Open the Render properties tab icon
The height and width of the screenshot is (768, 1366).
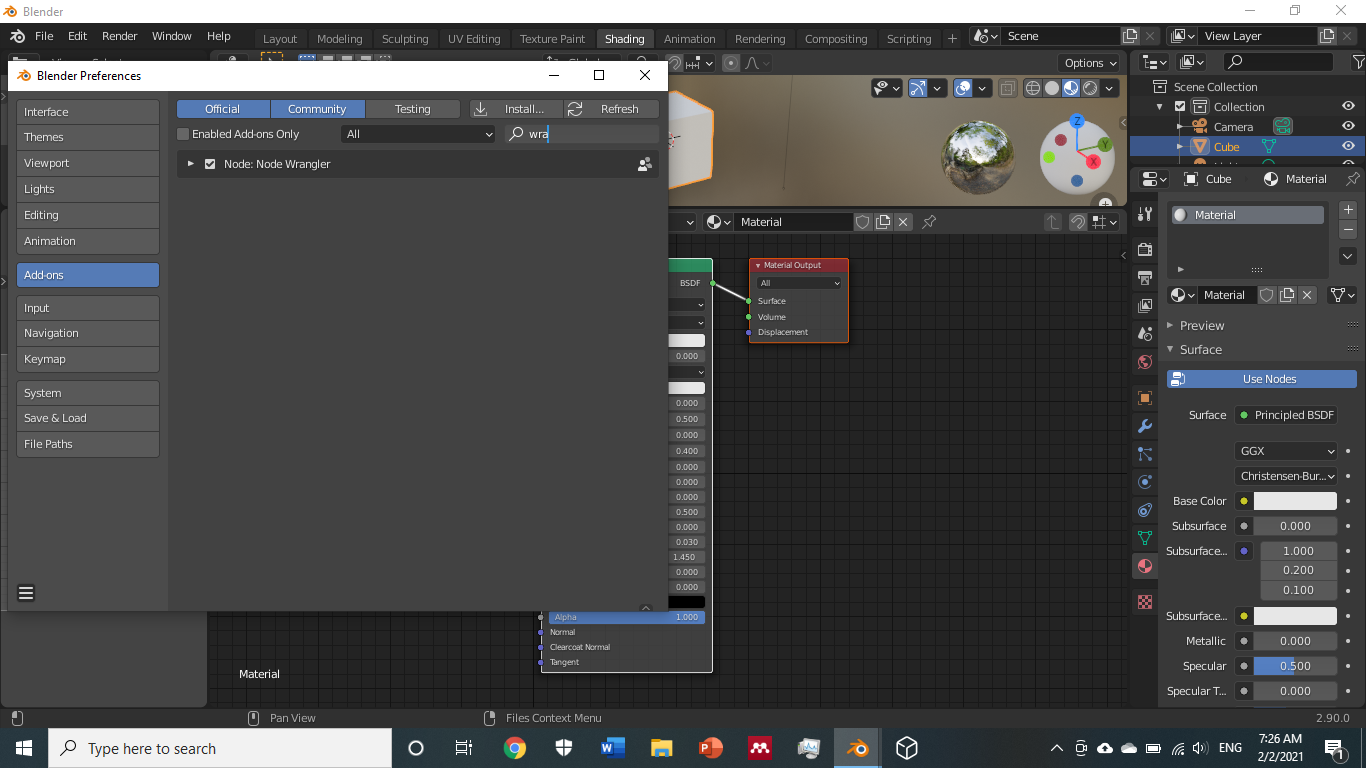(x=1145, y=249)
